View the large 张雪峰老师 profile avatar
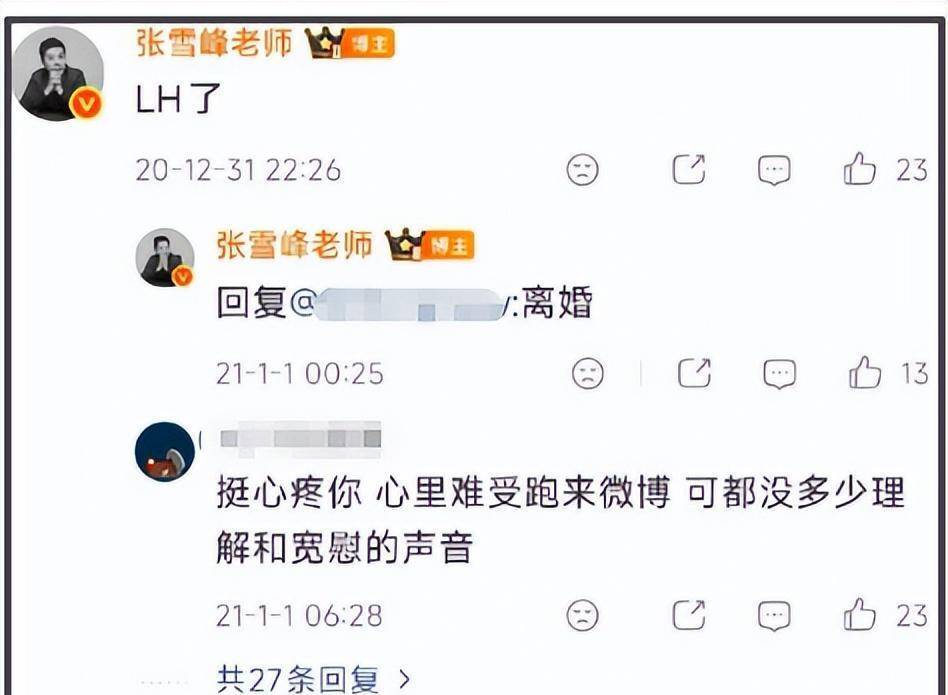The height and width of the screenshot is (695, 948). tap(58, 74)
